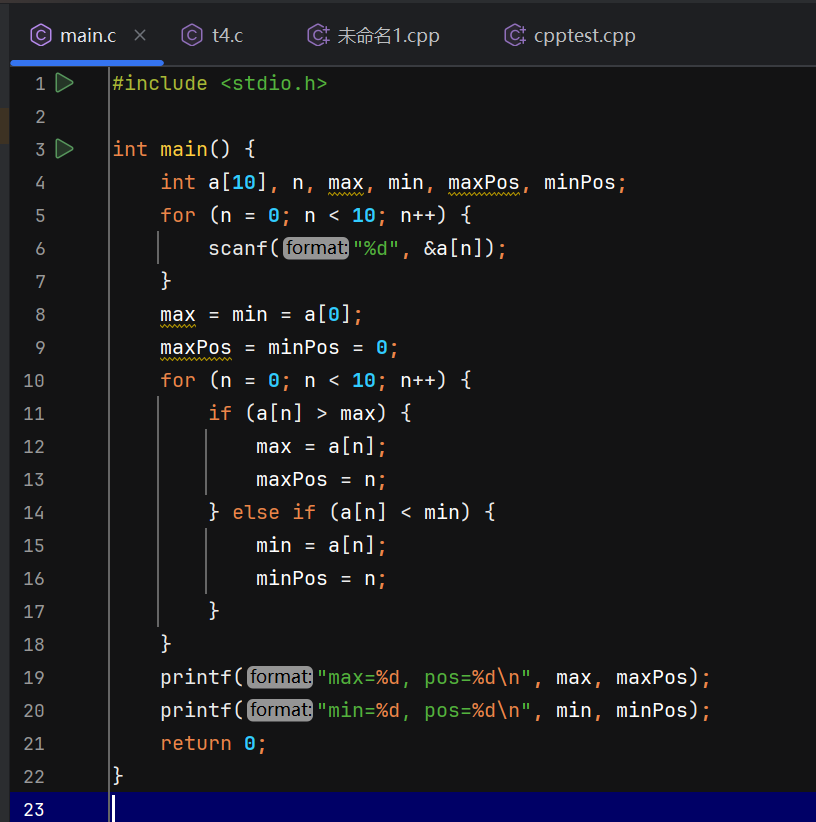816x822 pixels.
Task: Click line number 8 in the gutter
Action: [x=39, y=314]
